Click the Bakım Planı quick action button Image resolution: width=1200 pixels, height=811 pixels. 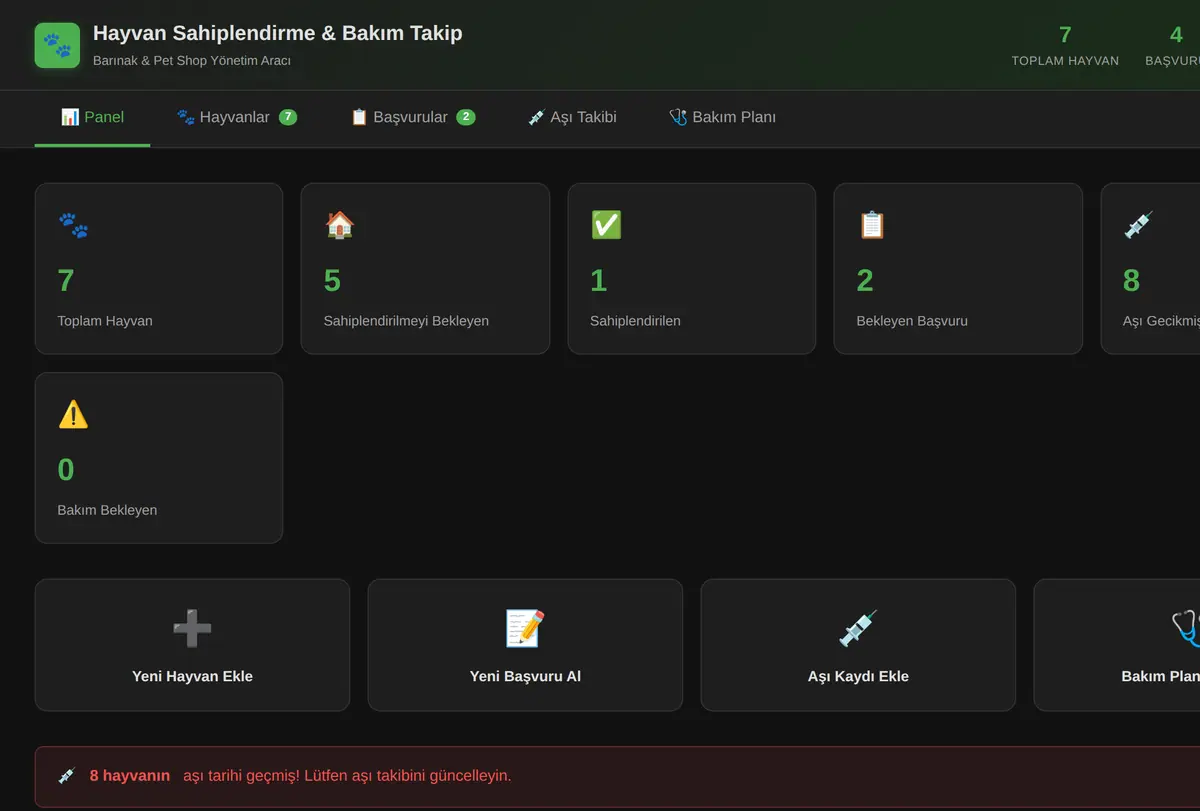1117,645
